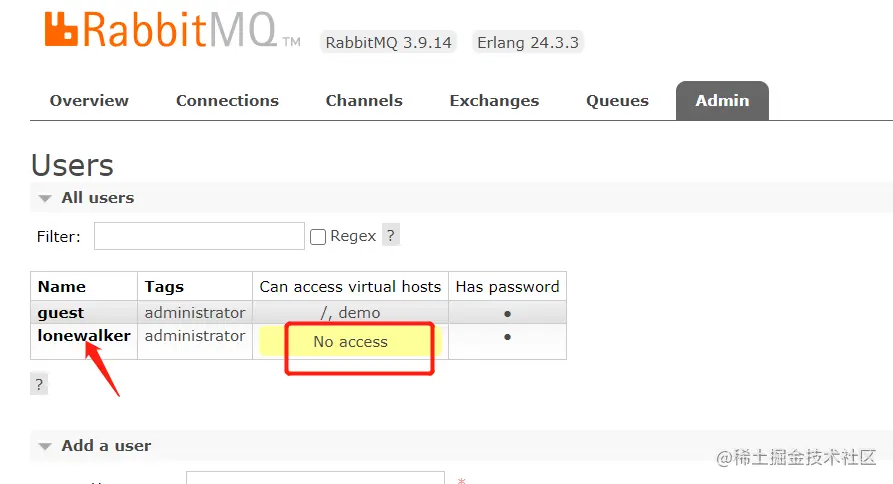Enable the Regex checkbox
The image size is (893, 484).
pyautogui.click(x=318, y=237)
